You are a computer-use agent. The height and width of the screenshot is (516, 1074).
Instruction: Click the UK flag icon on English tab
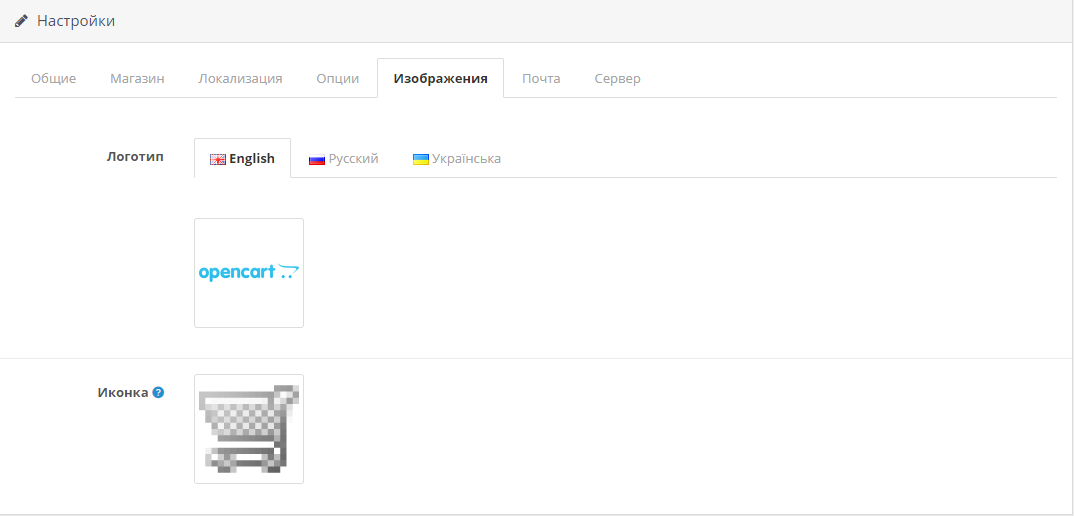click(217, 159)
